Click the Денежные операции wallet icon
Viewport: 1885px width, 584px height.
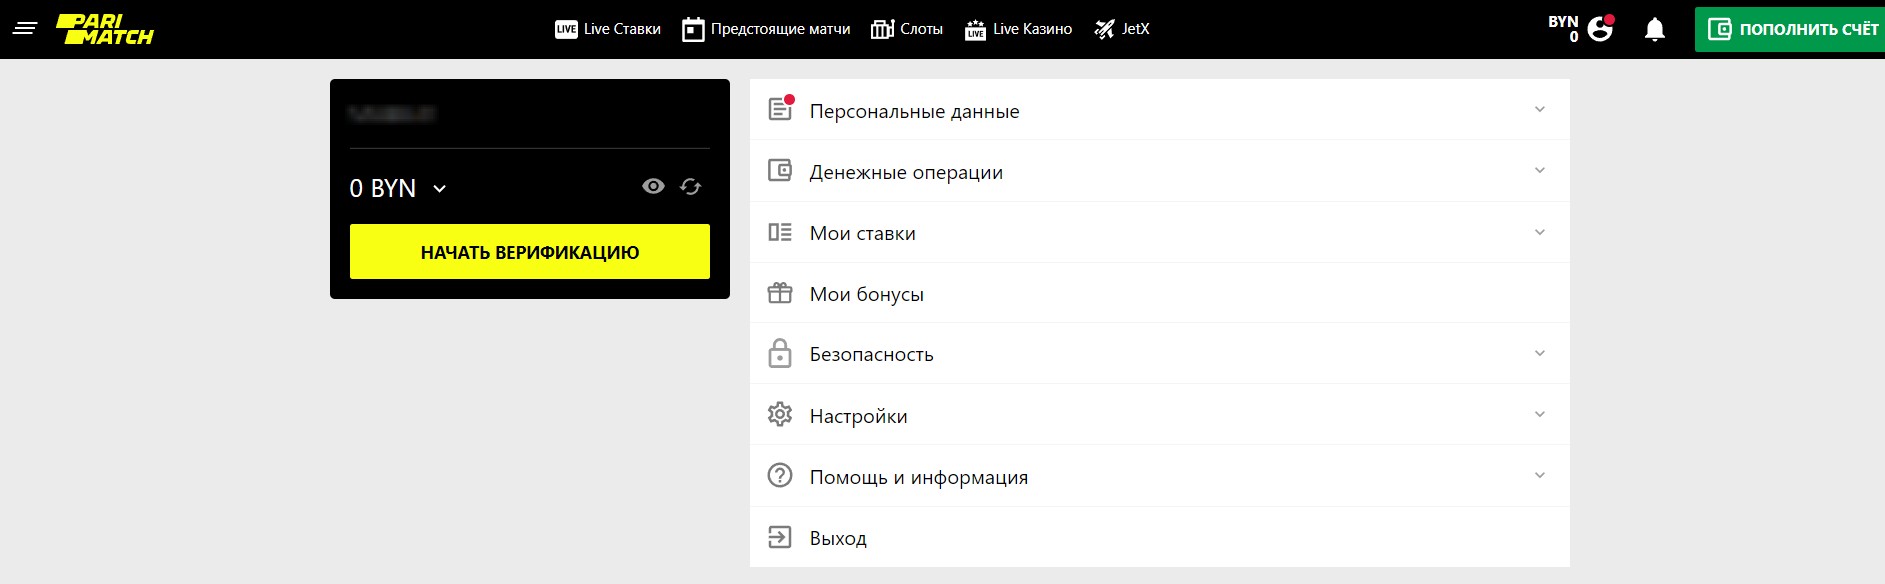tap(780, 171)
